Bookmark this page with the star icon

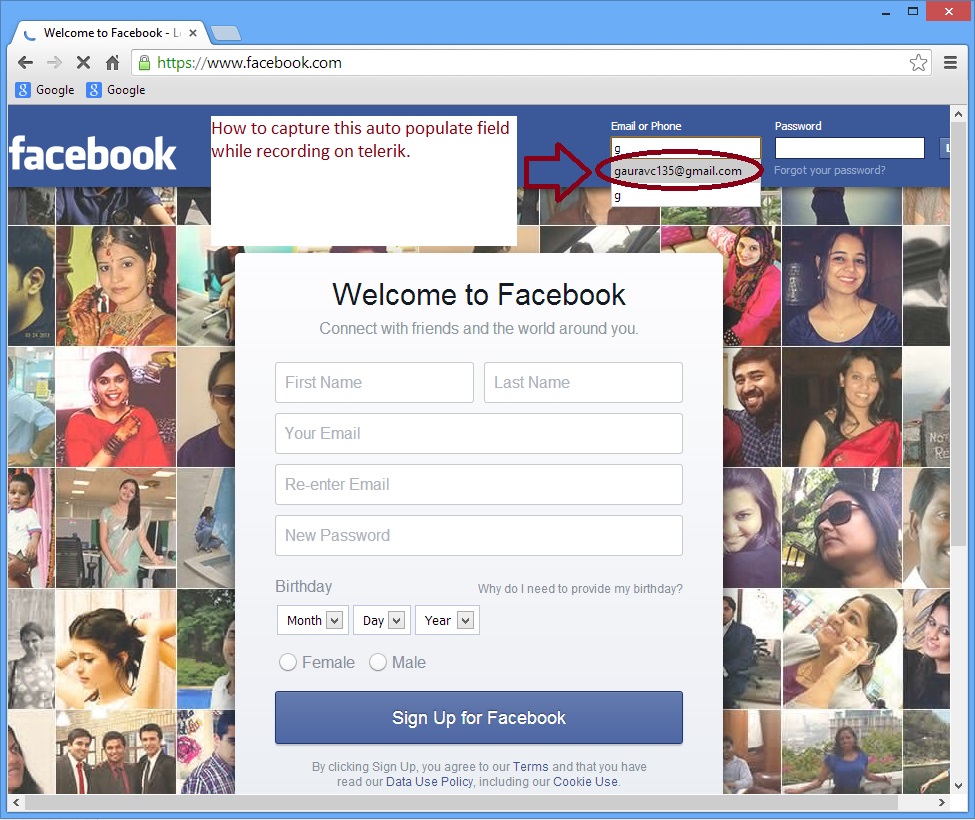click(918, 62)
